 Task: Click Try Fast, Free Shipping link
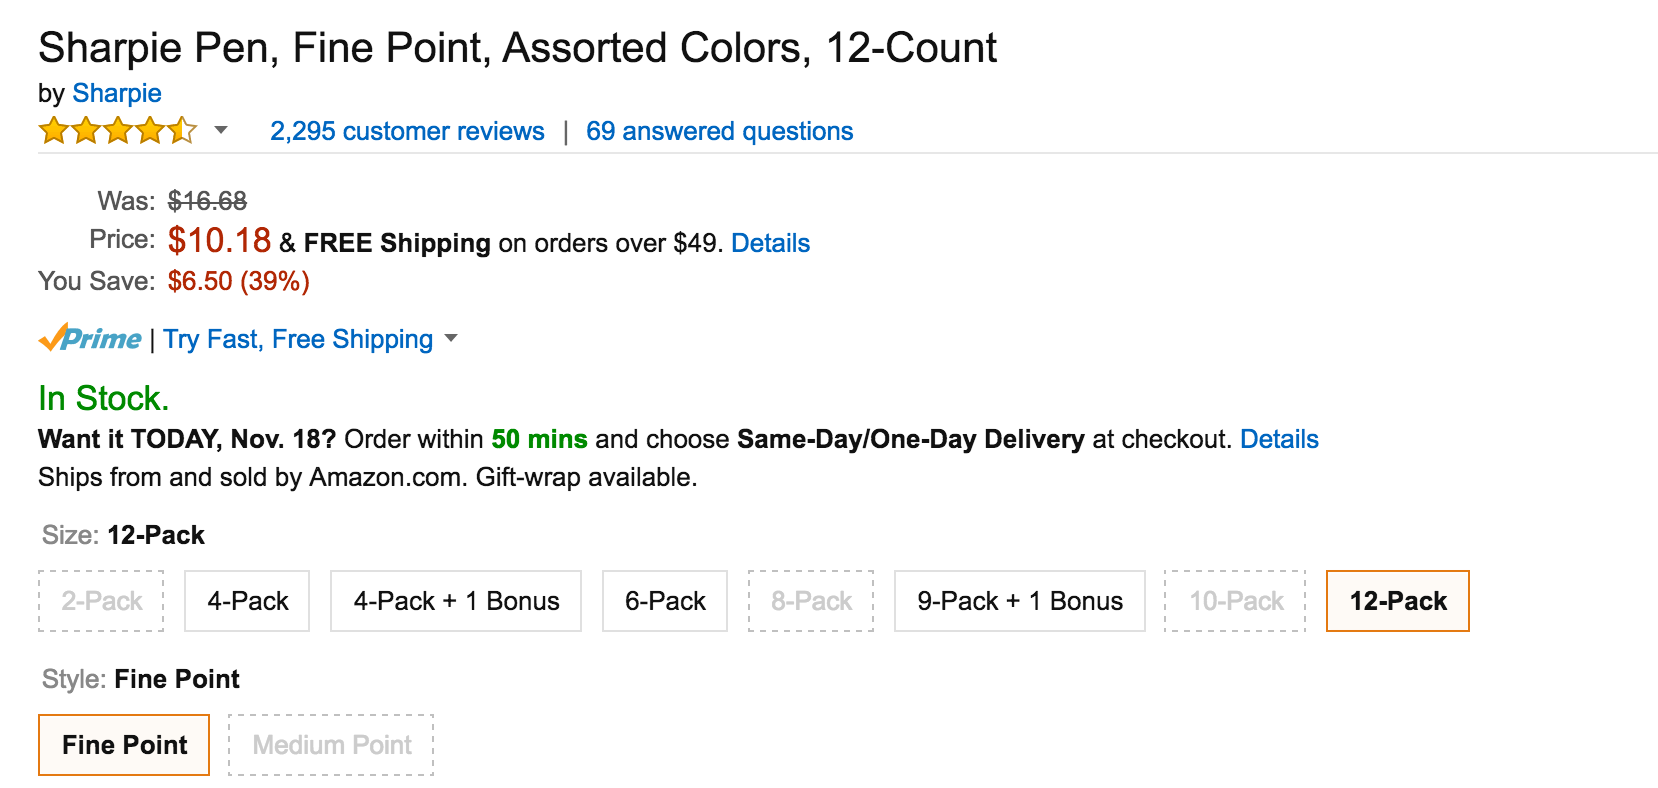(298, 339)
